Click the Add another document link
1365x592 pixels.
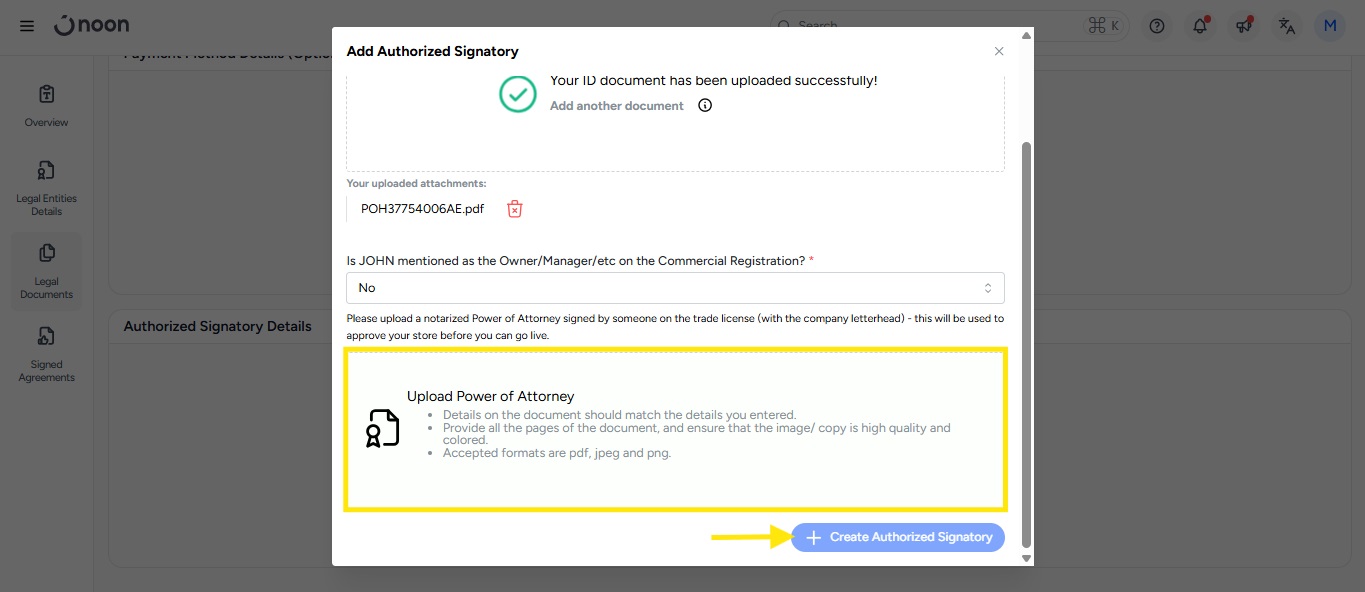(x=617, y=106)
